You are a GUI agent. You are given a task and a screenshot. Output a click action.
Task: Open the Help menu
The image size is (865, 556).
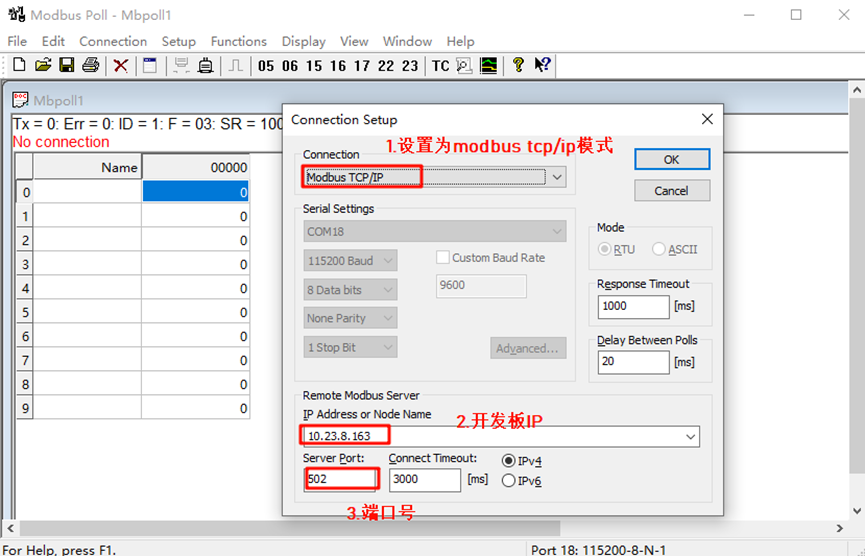point(460,41)
